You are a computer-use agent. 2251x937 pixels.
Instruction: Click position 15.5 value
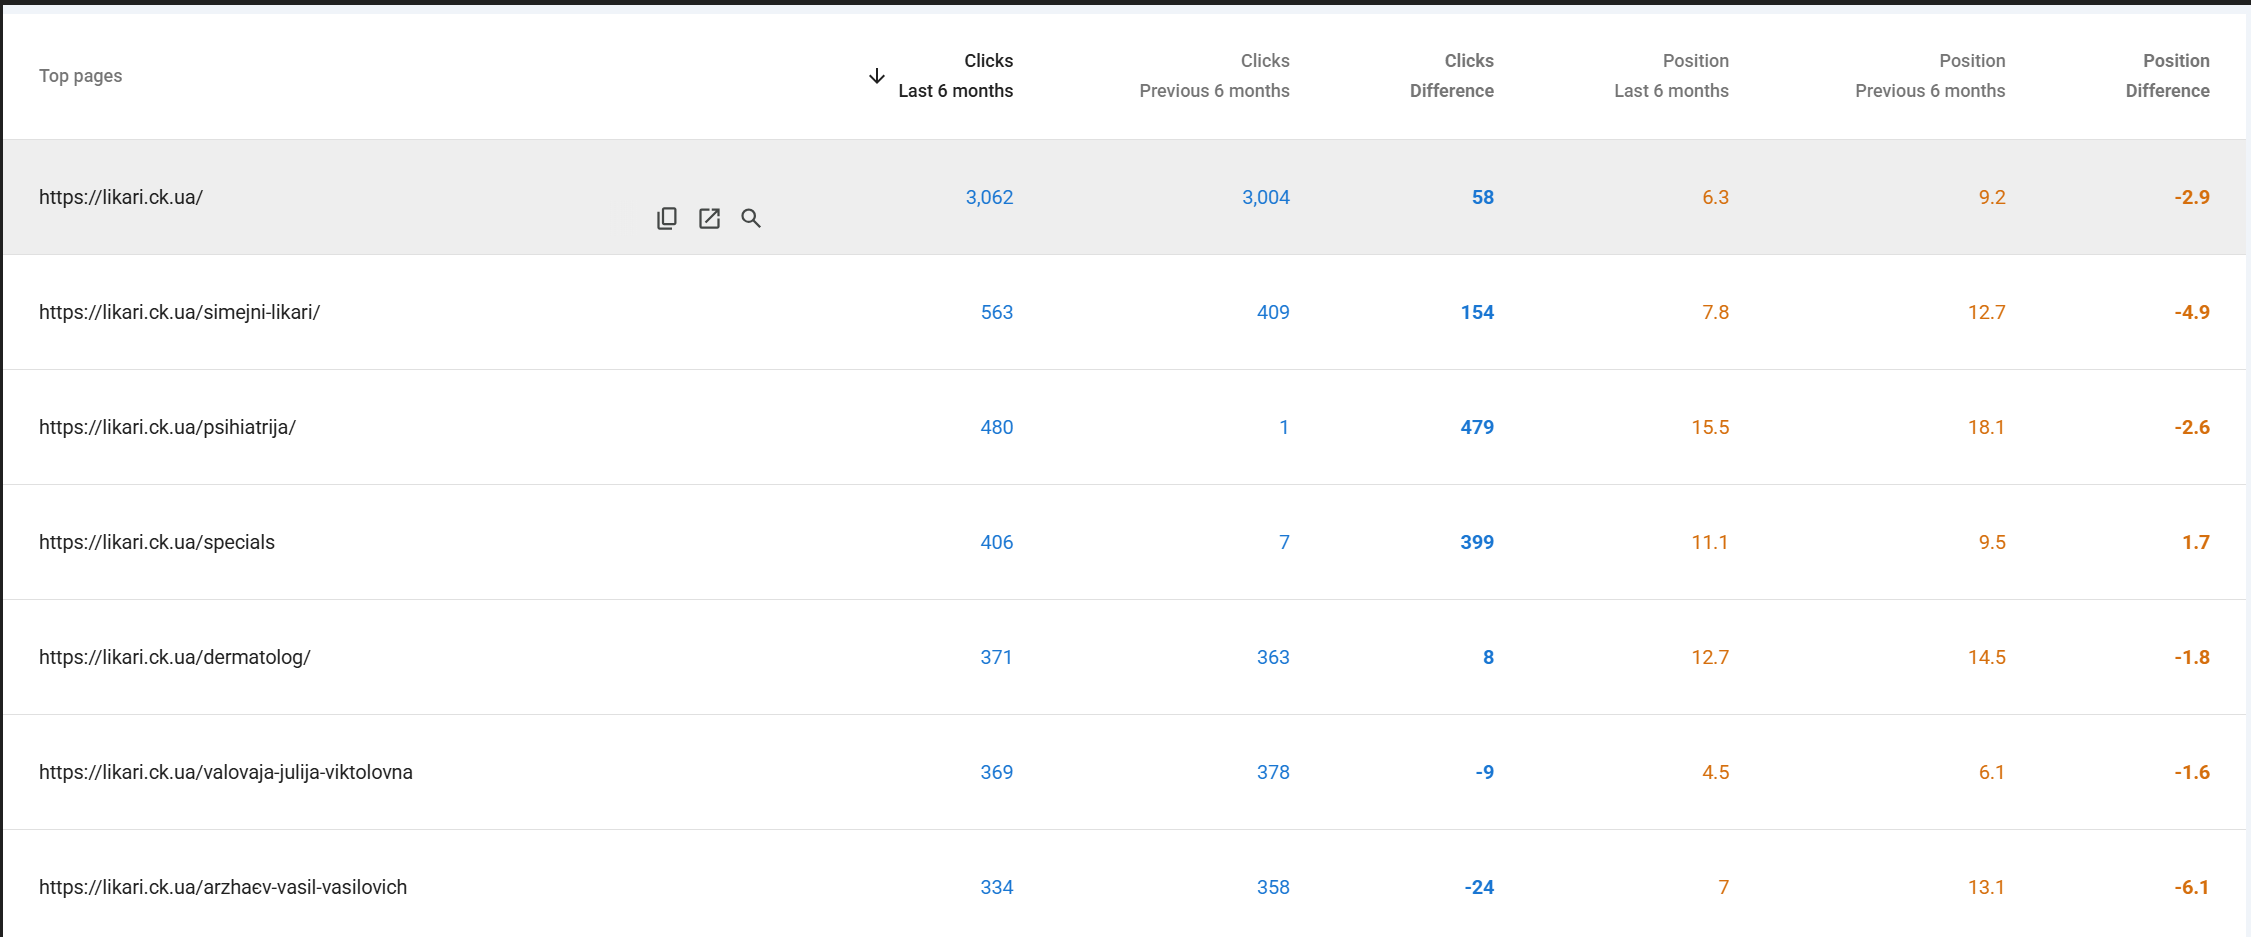[x=1710, y=427]
